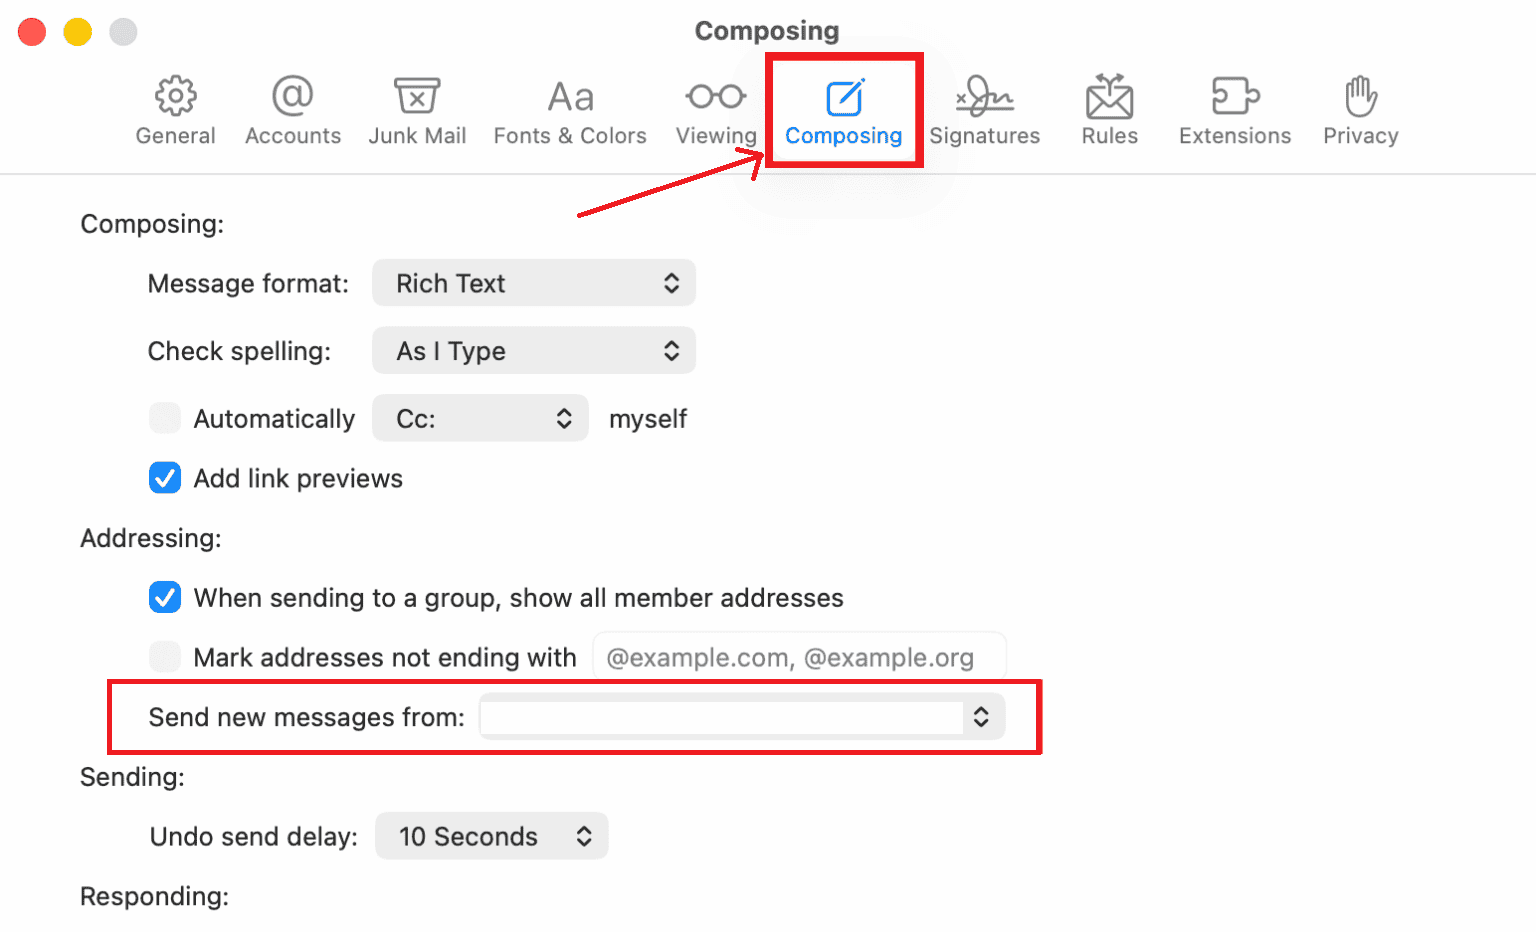Viewport: 1536px width, 932px height.
Task: Open the Cc: field type dropdown
Action: pyautogui.click(x=480, y=418)
